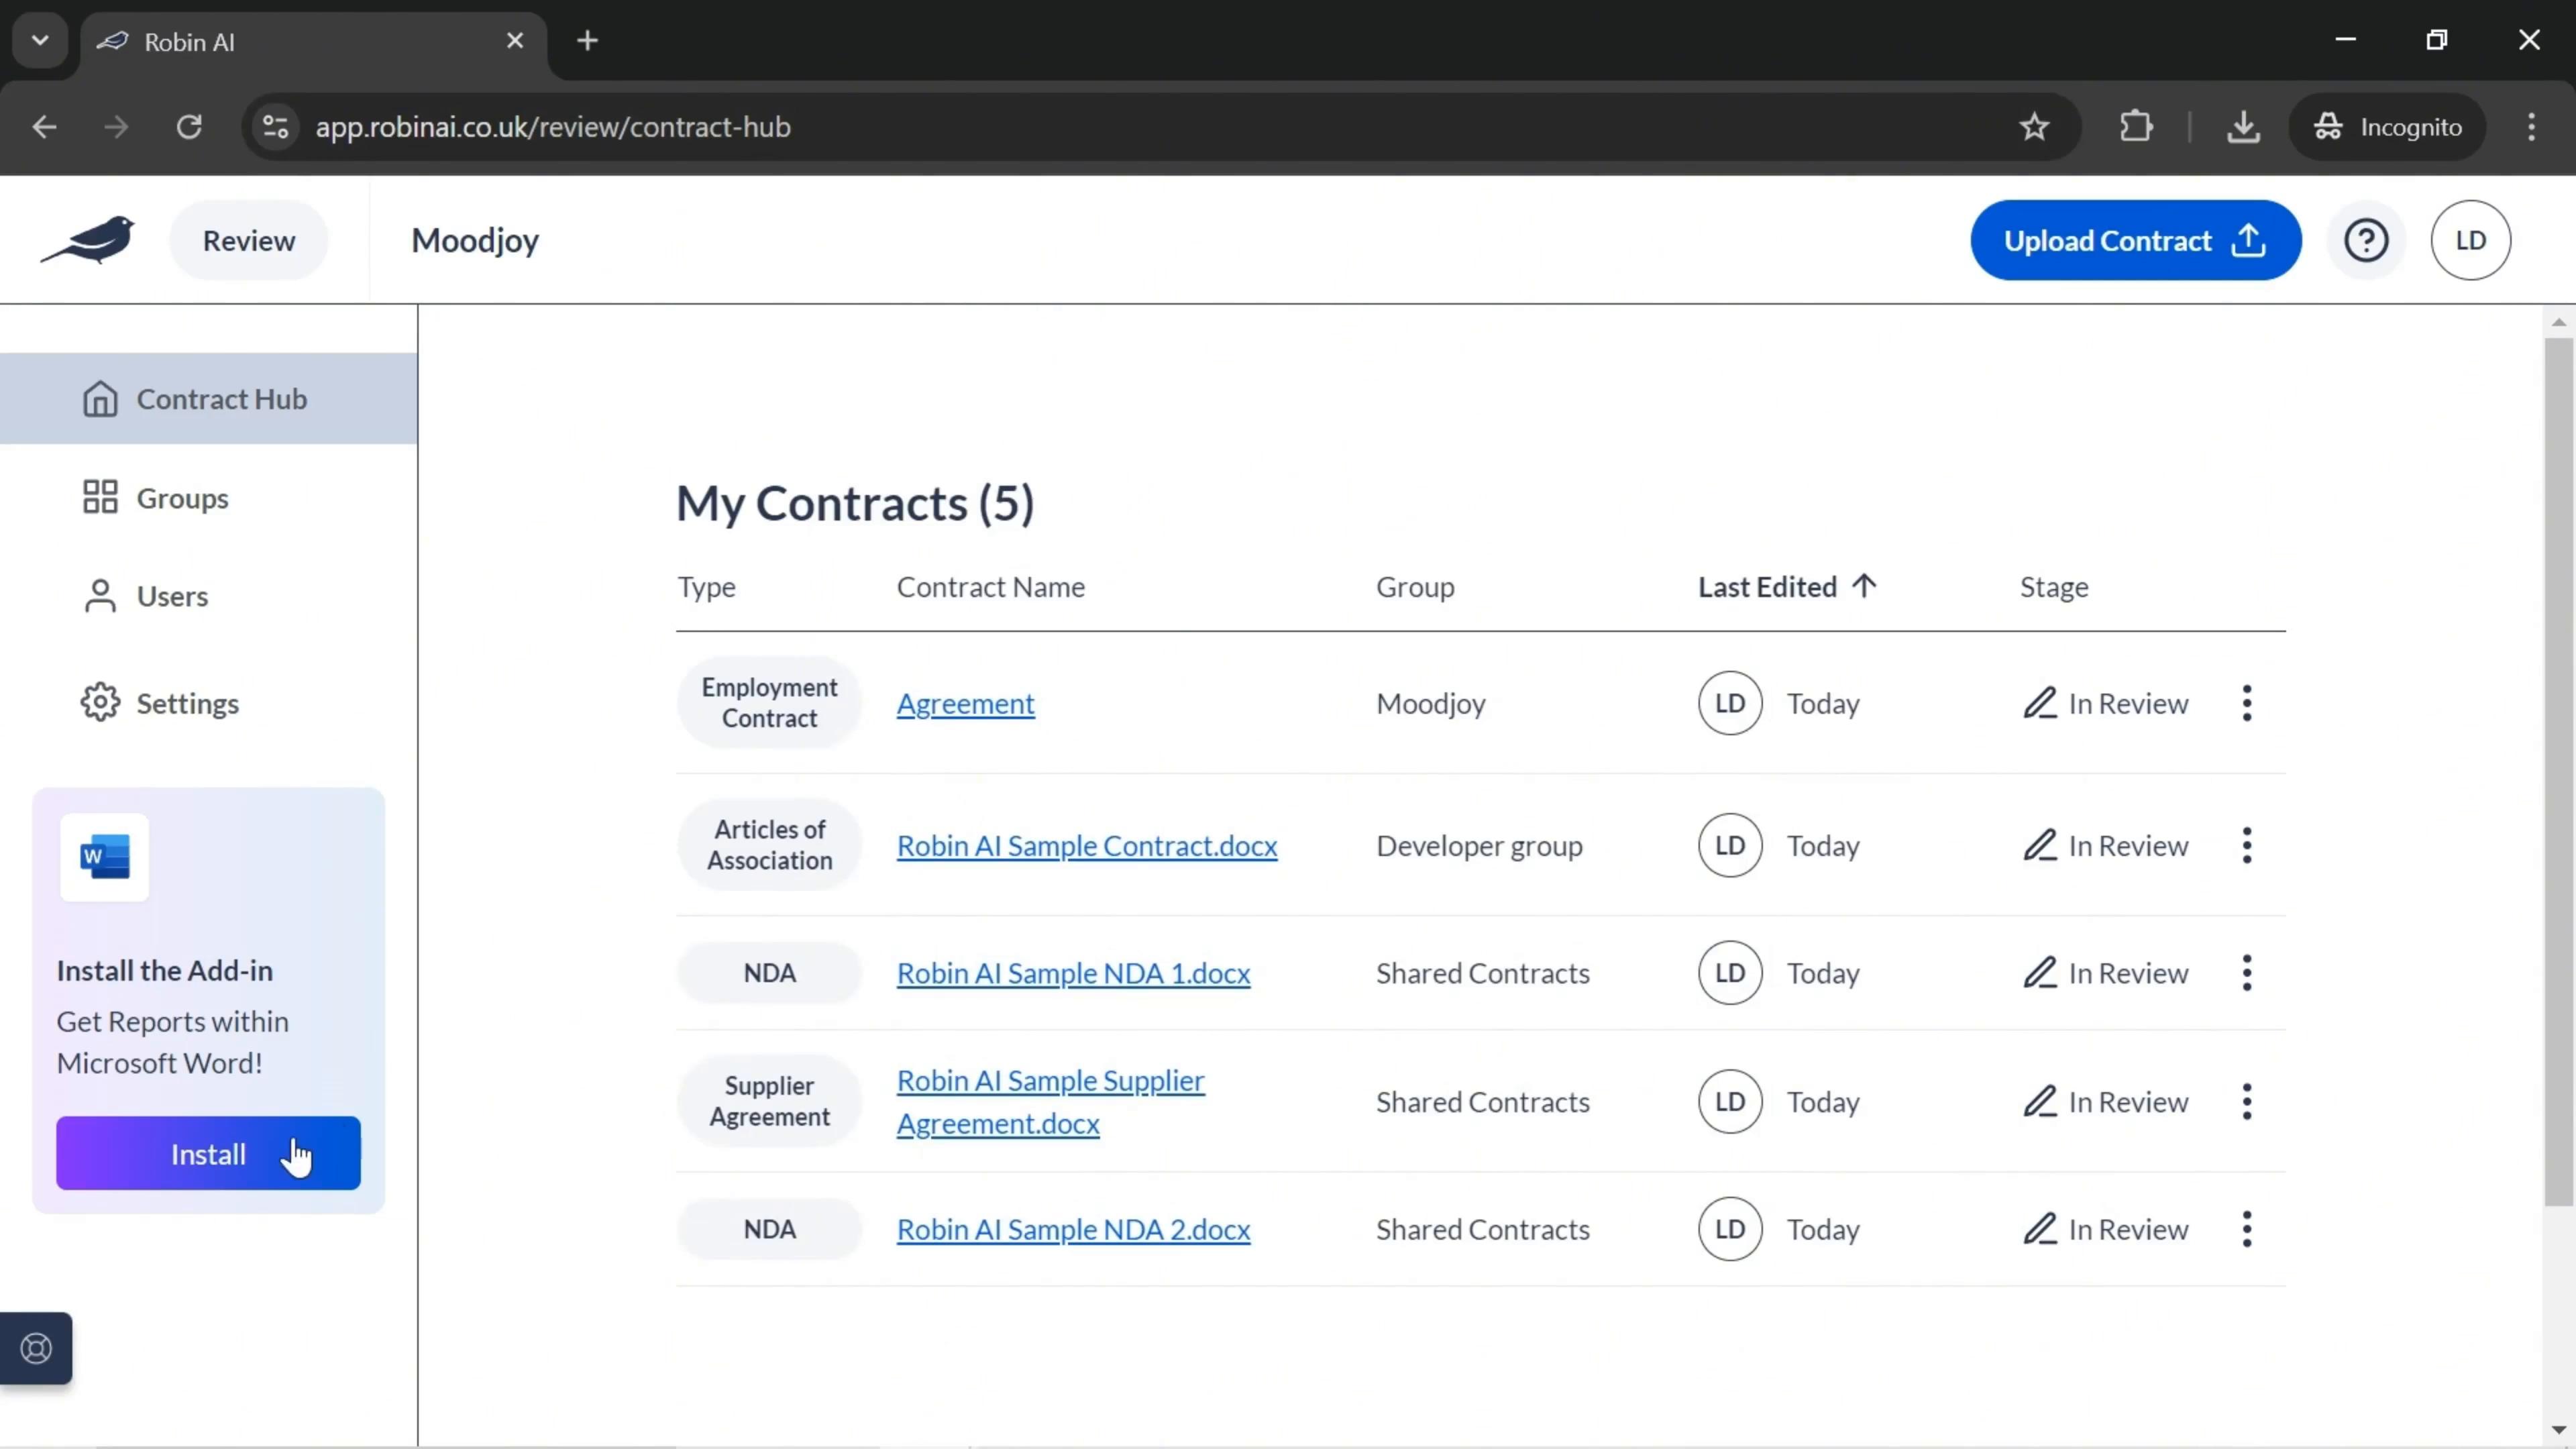Navigate to Groups section

[182, 497]
